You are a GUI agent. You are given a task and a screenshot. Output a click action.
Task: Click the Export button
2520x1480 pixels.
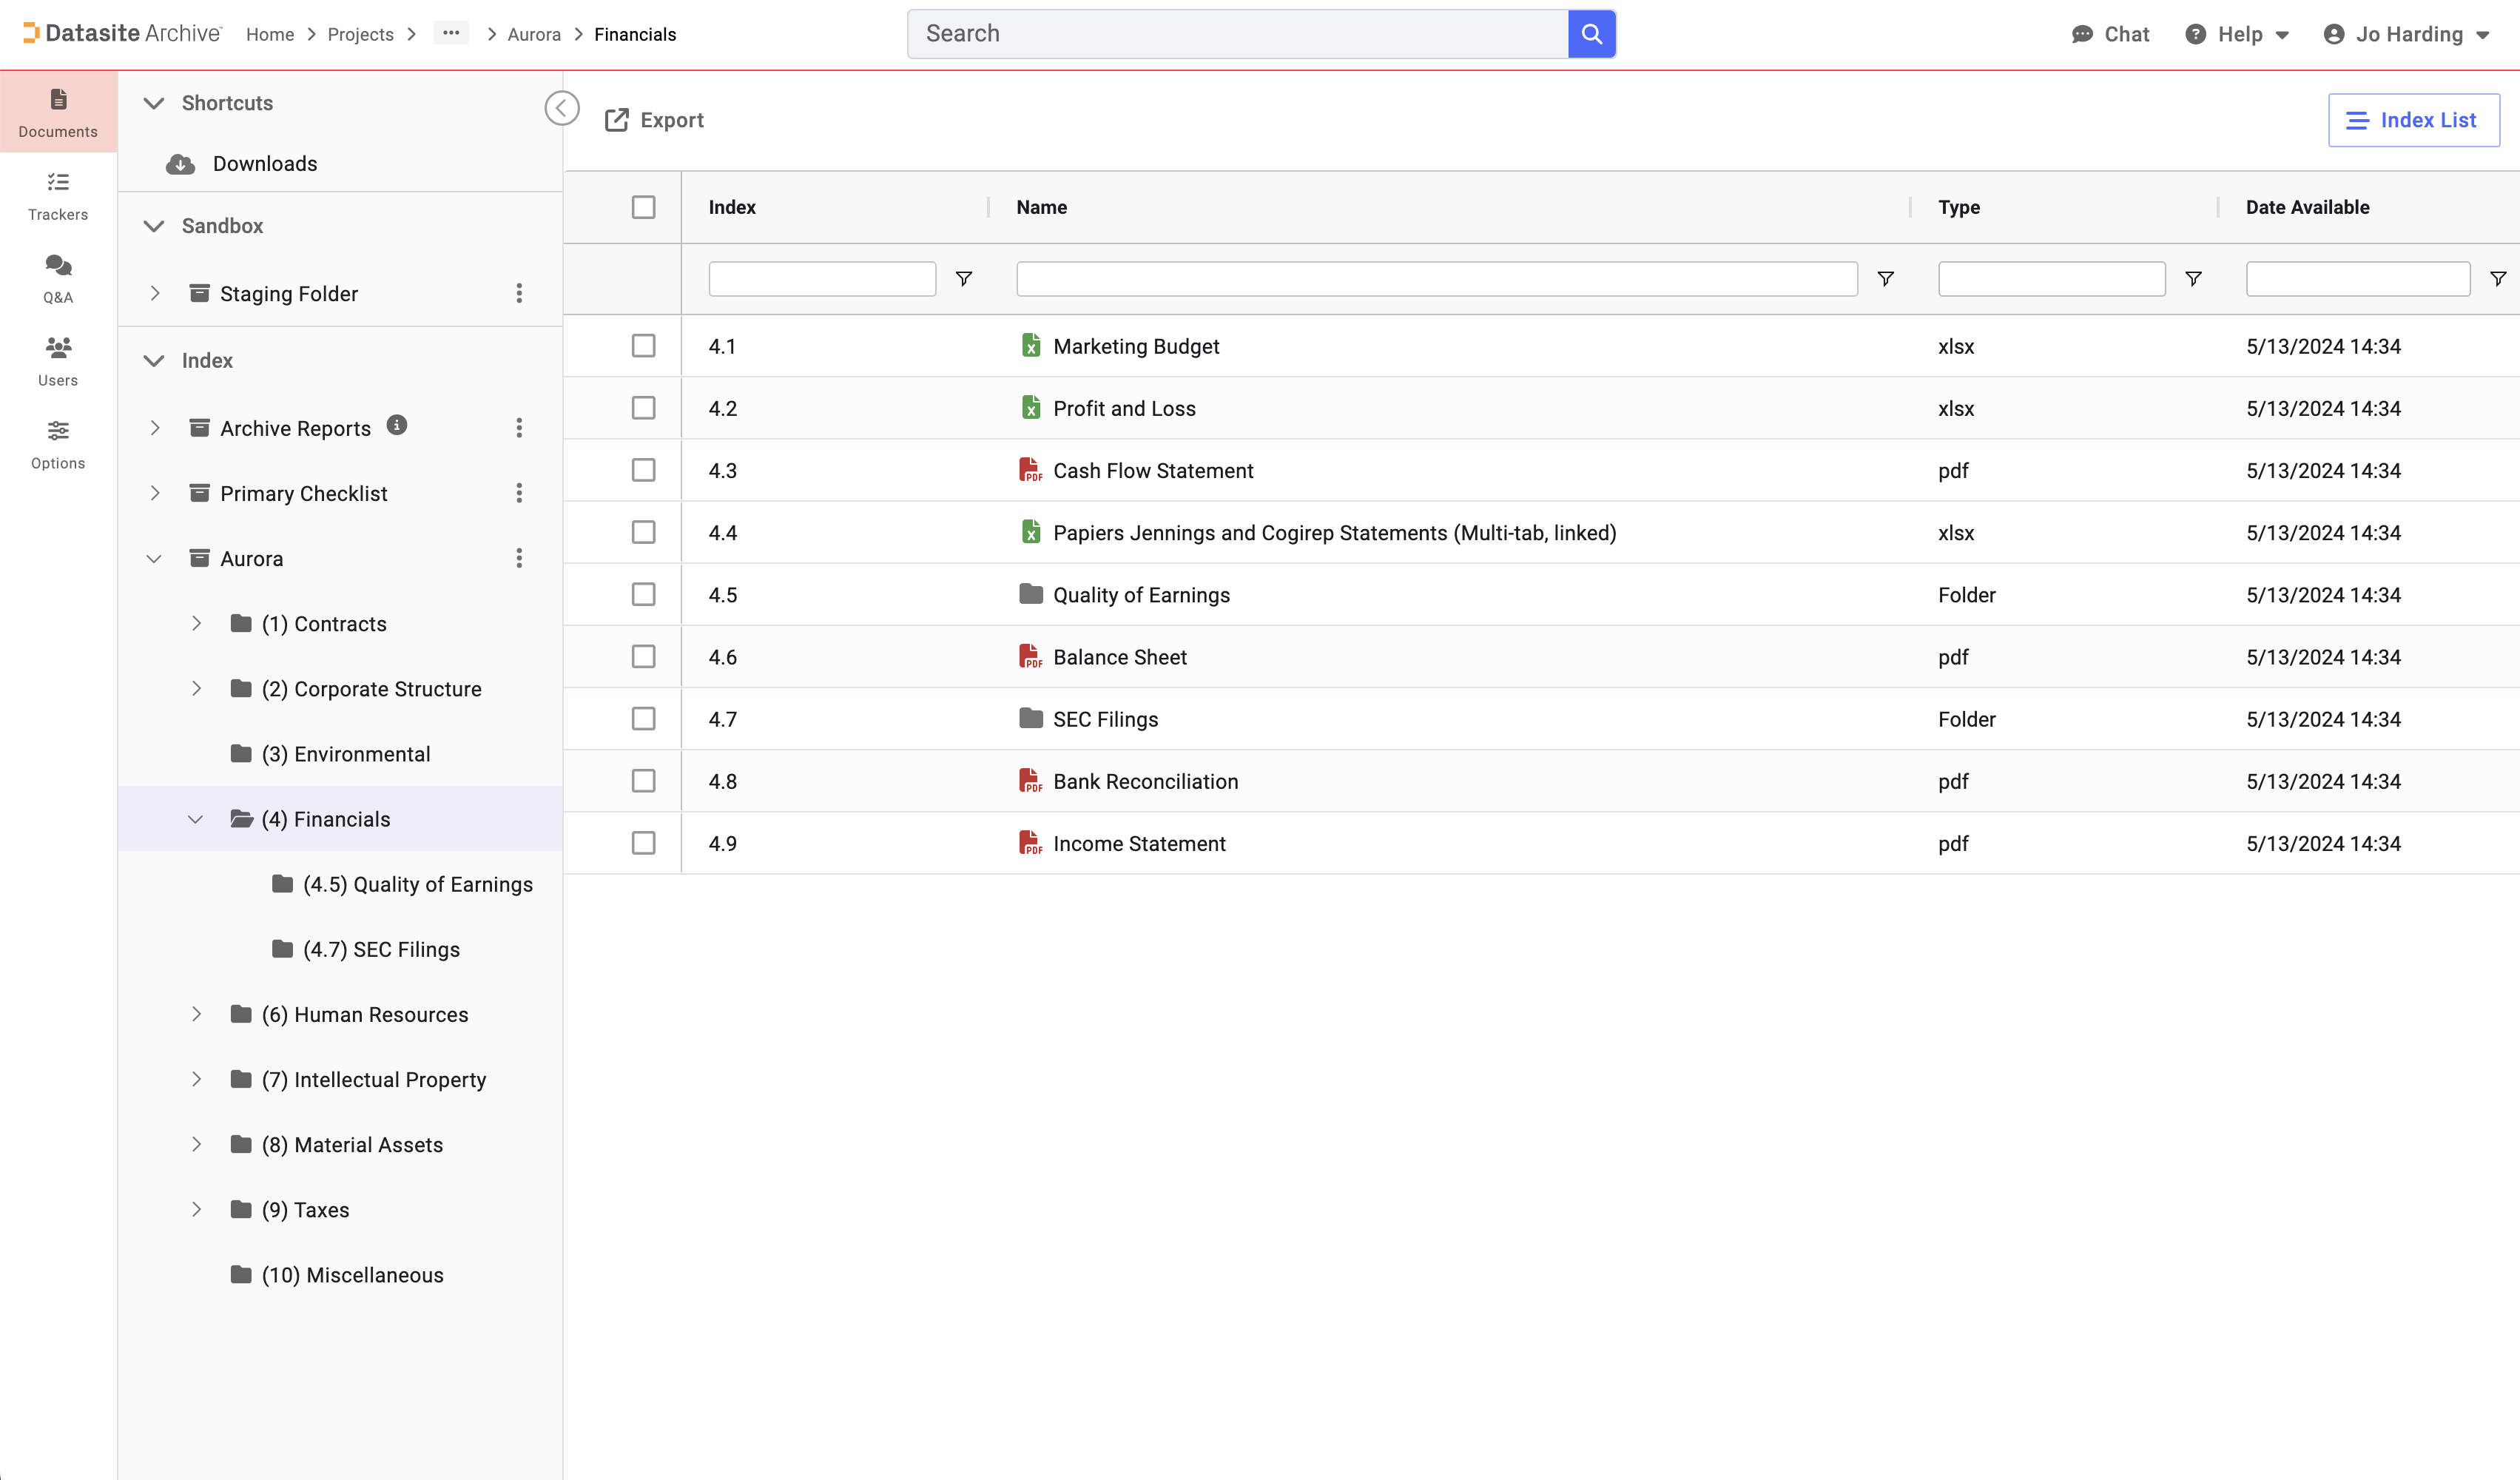(x=655, y=120)
